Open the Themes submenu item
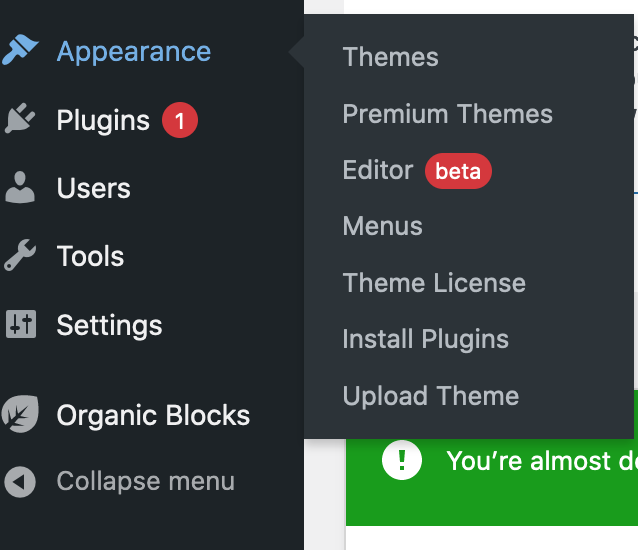Screen dimensions: 638x550 [x=390, y=57]
